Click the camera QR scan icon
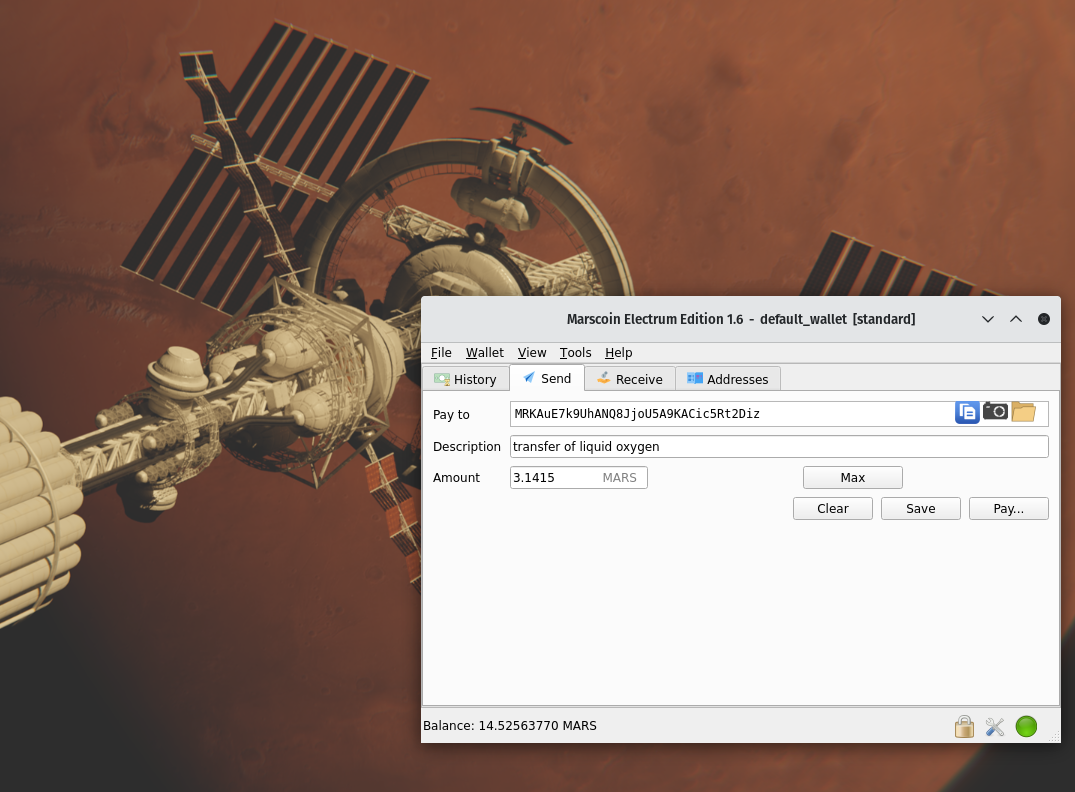The width and height of the screenshot is (1075, 792). click(x=995, y=411)
